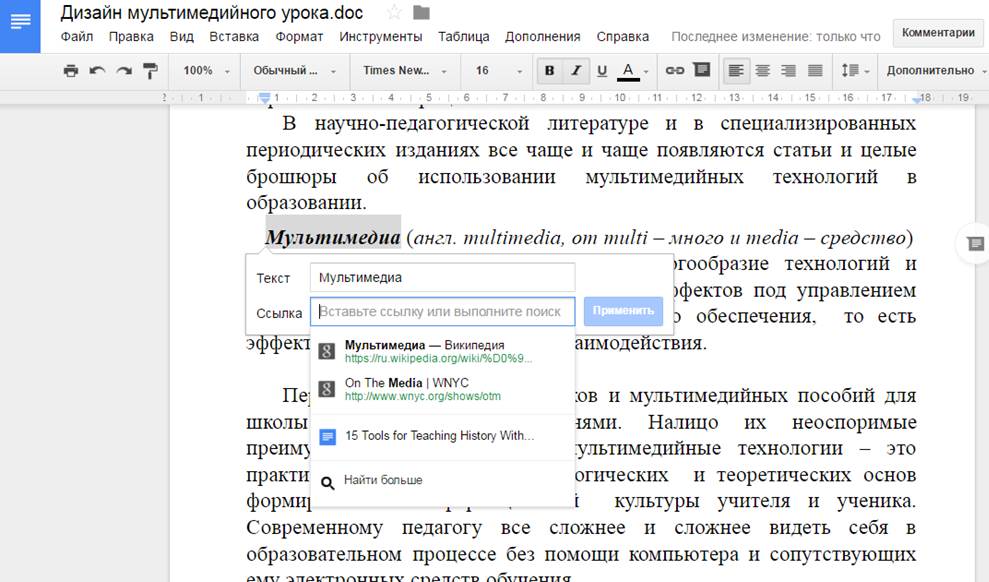Open the Формат menu
The height and width of the screenshot is (582, 989).
299,37
